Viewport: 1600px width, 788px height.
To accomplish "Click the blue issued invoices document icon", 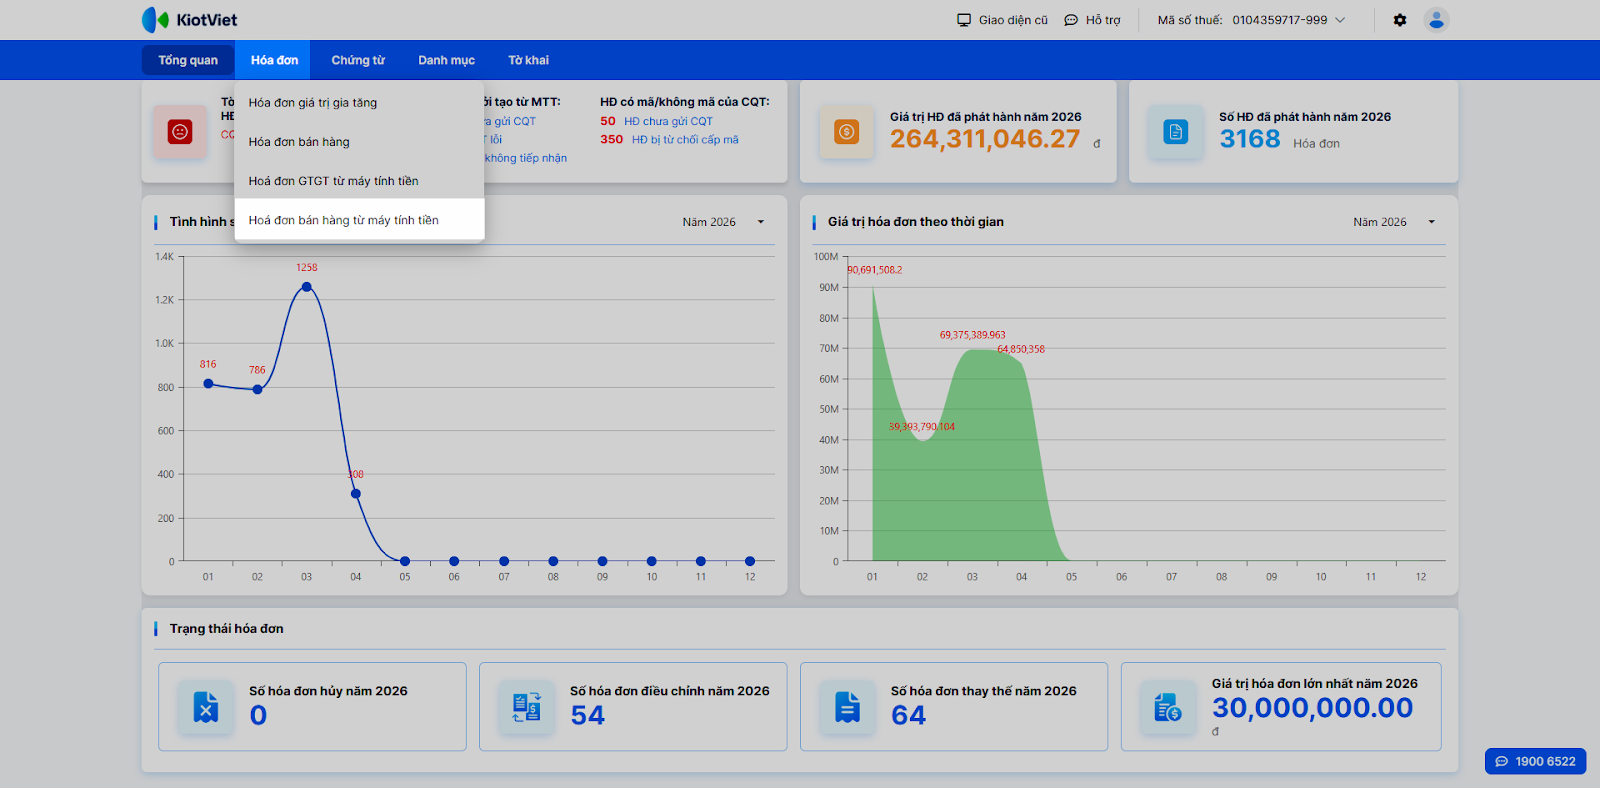I will coord(1175,132).
